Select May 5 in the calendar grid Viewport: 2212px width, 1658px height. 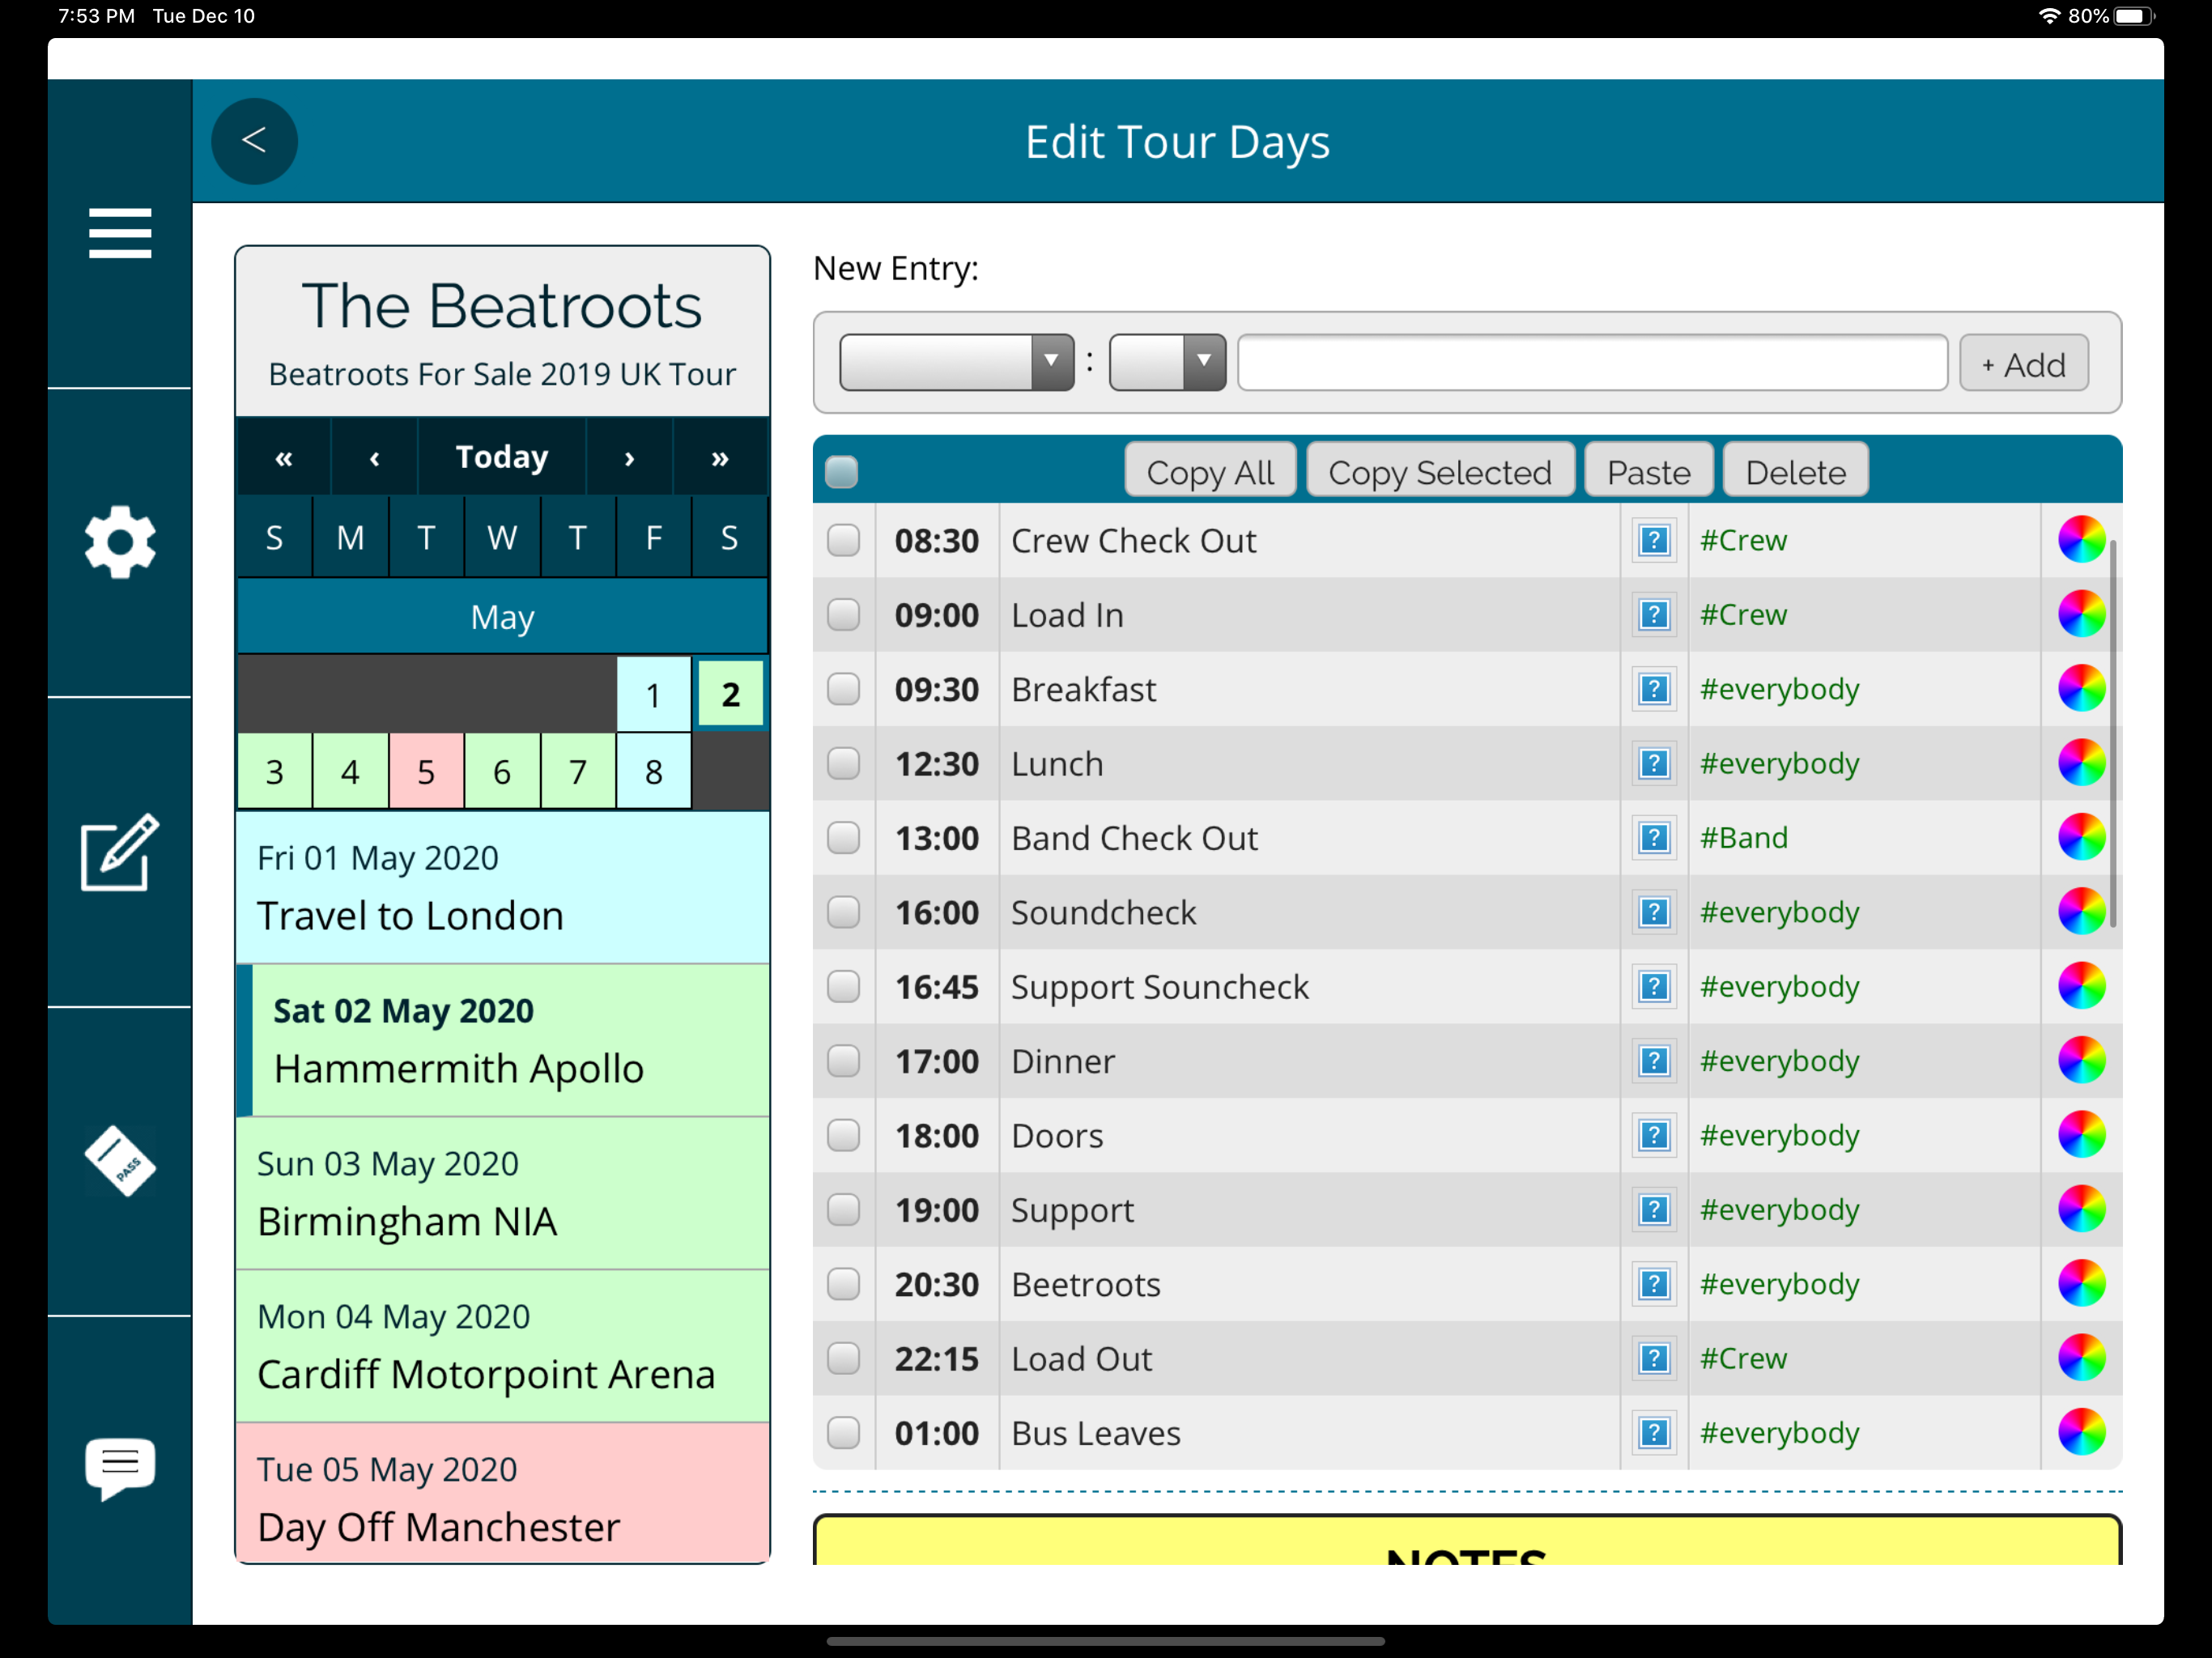point(426,771)
